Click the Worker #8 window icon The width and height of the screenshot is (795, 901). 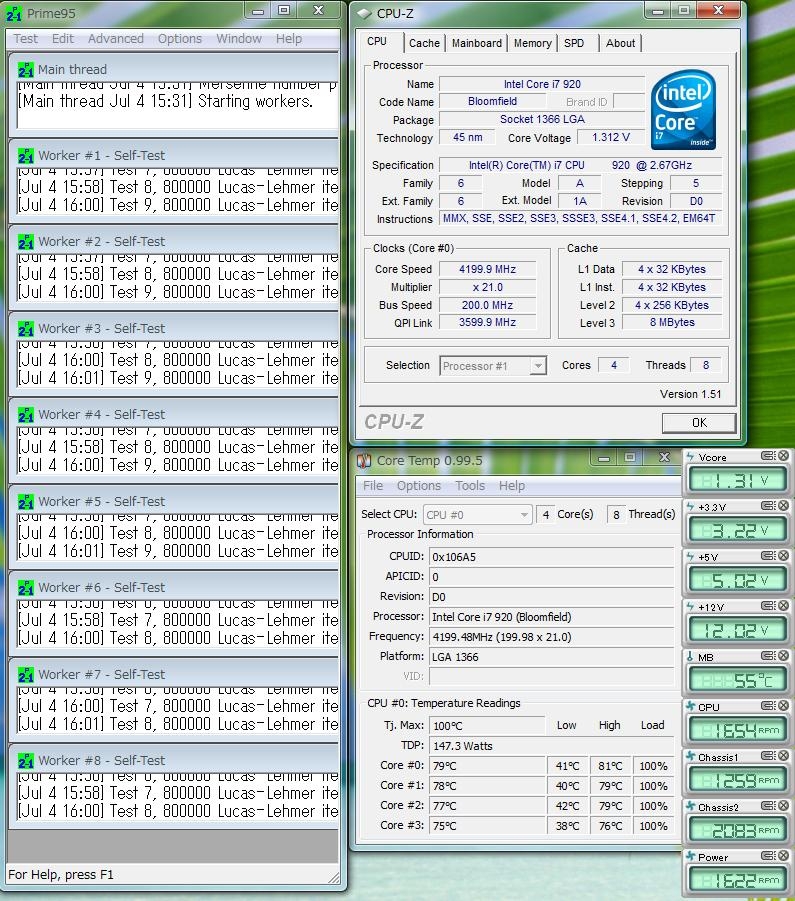[26, 761]
